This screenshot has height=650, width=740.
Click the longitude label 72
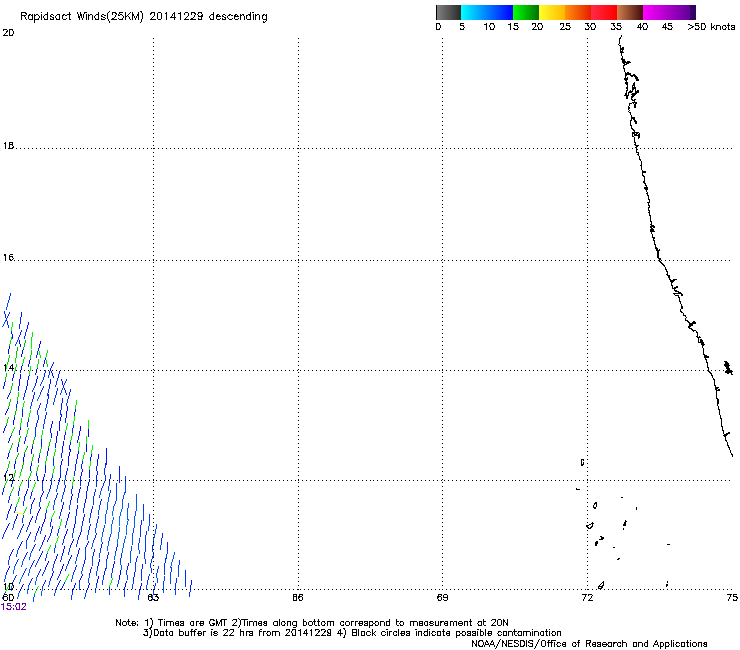click(587, 598)
